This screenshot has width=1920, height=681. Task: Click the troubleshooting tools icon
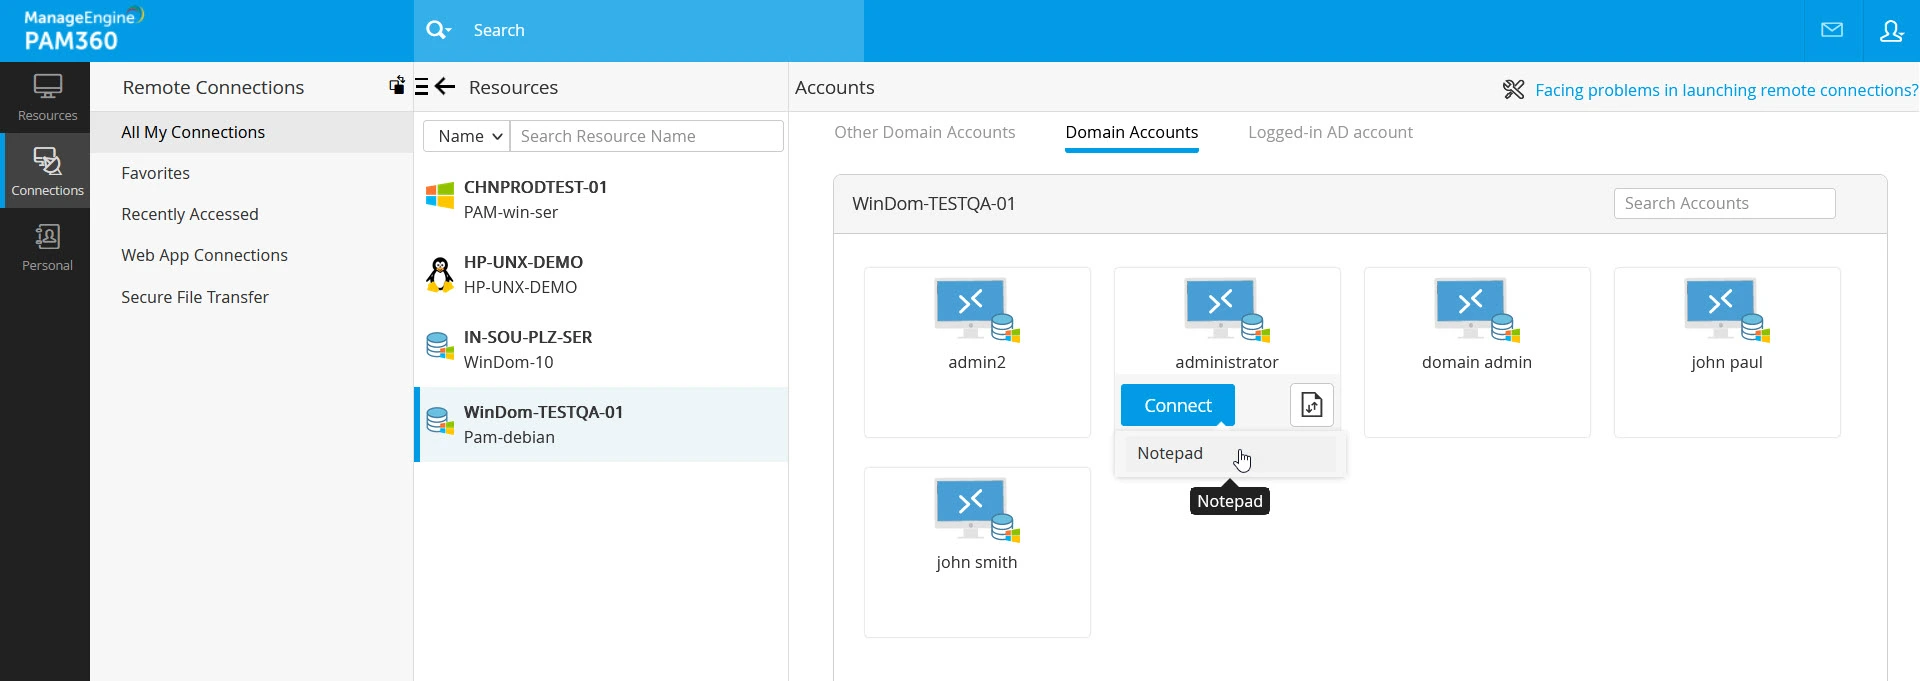point(1513,90)
